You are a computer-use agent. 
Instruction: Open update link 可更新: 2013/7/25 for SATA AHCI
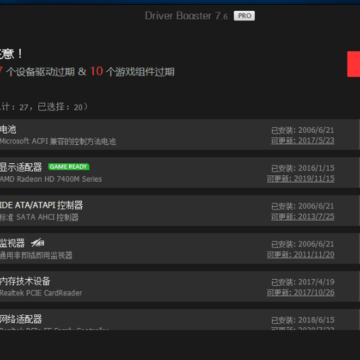click(303, 216)
